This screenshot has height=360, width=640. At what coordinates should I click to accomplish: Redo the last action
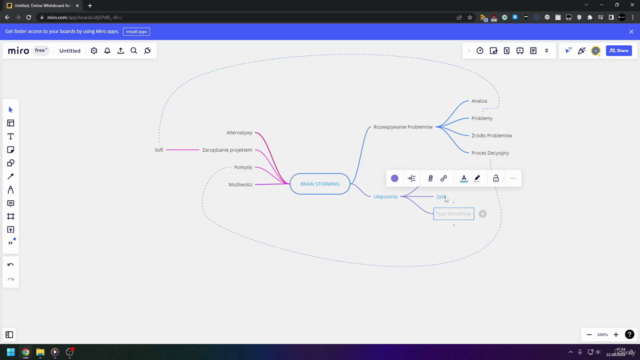(x=11, y=280)
